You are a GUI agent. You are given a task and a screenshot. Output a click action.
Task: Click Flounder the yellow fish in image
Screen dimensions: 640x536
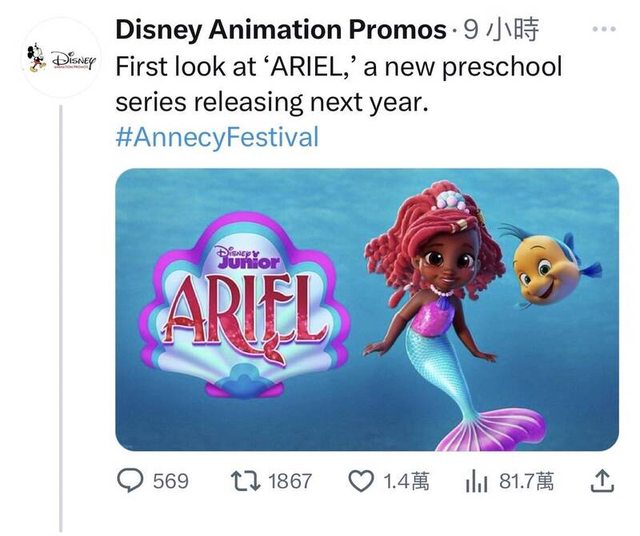click(553, 264)
